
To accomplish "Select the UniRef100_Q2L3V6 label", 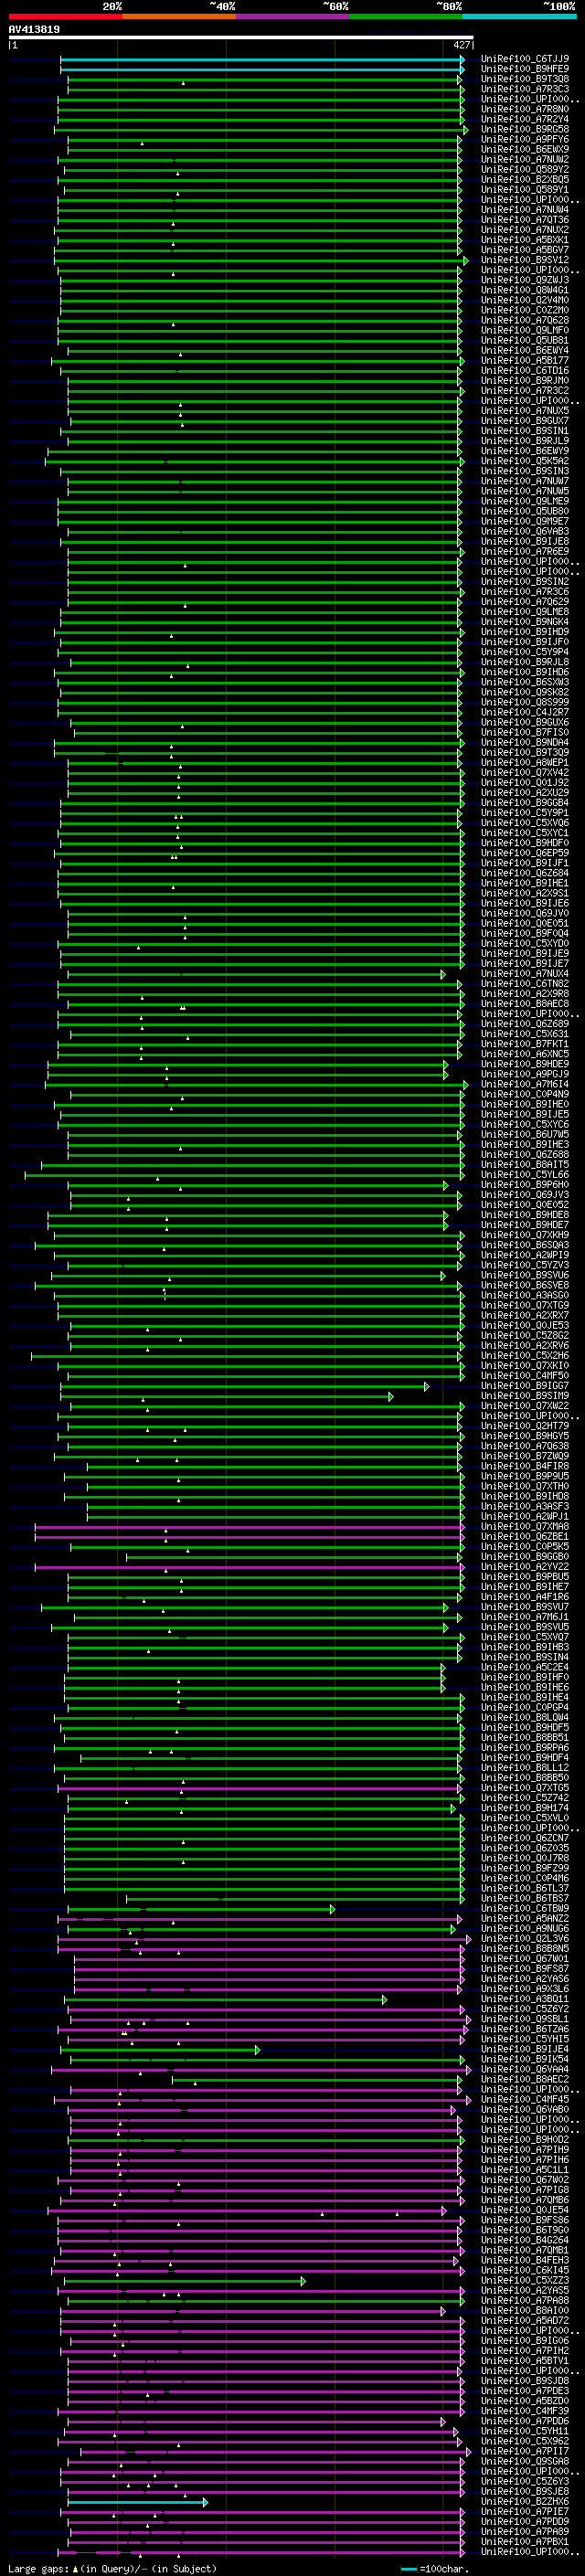I will click(x=524, y=1939).
